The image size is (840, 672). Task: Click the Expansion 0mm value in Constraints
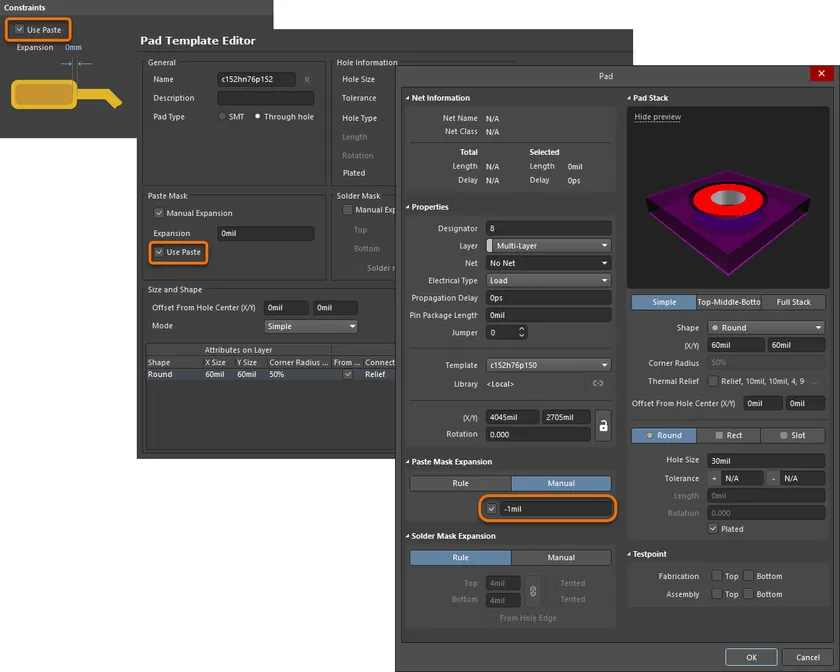[73, 47]
